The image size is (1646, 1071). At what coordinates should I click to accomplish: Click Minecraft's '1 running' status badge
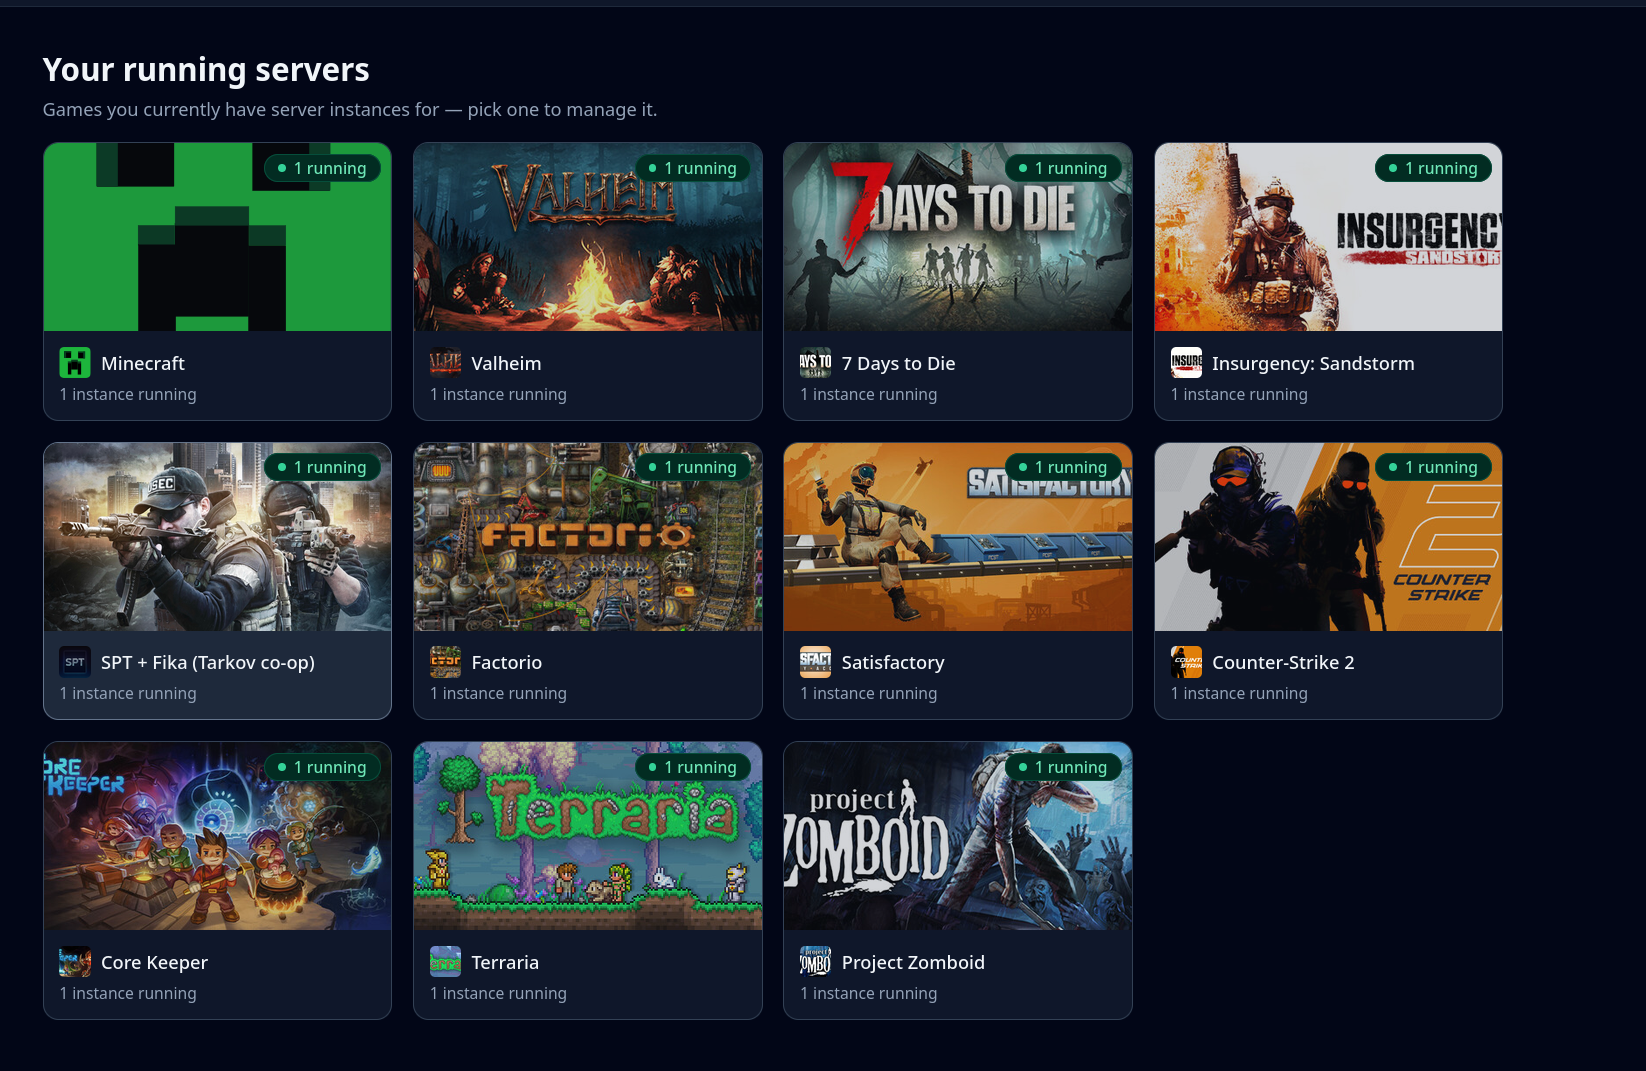click(x=322, y=168)
